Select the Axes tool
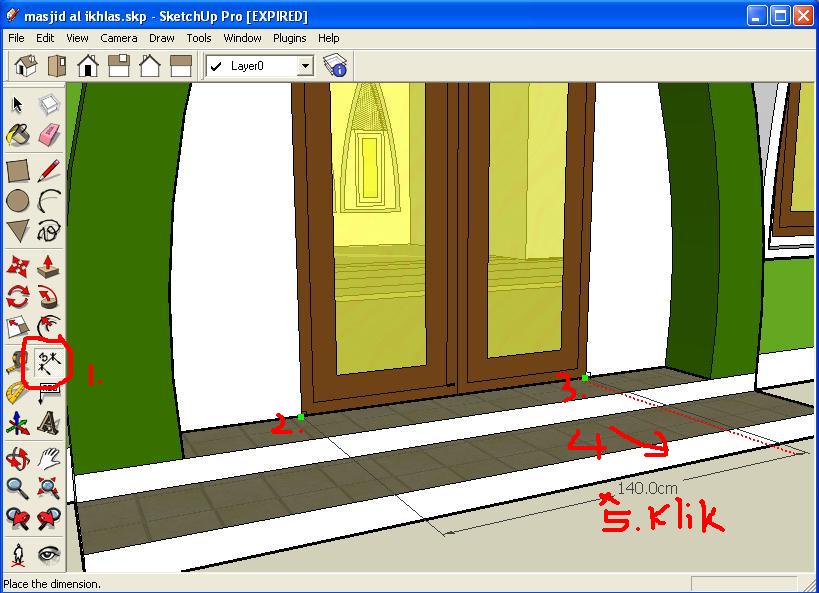Screen dimensions: 819x593 tap(18, 423)
